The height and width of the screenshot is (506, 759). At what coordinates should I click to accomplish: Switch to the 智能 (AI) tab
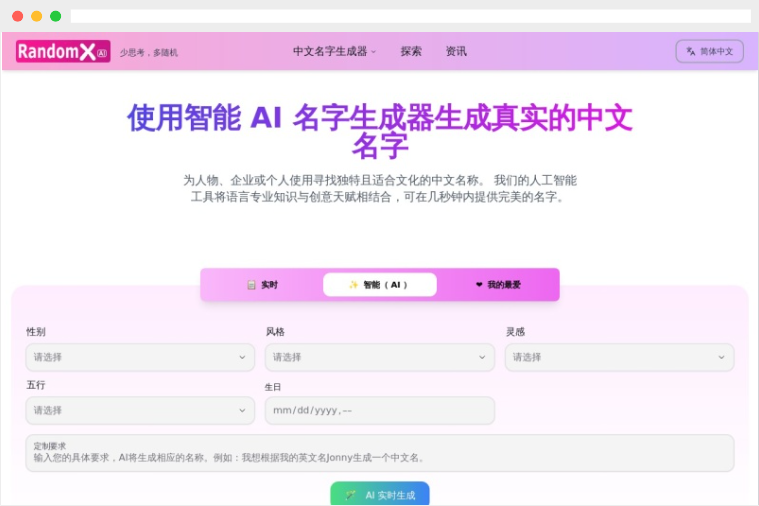380,285
